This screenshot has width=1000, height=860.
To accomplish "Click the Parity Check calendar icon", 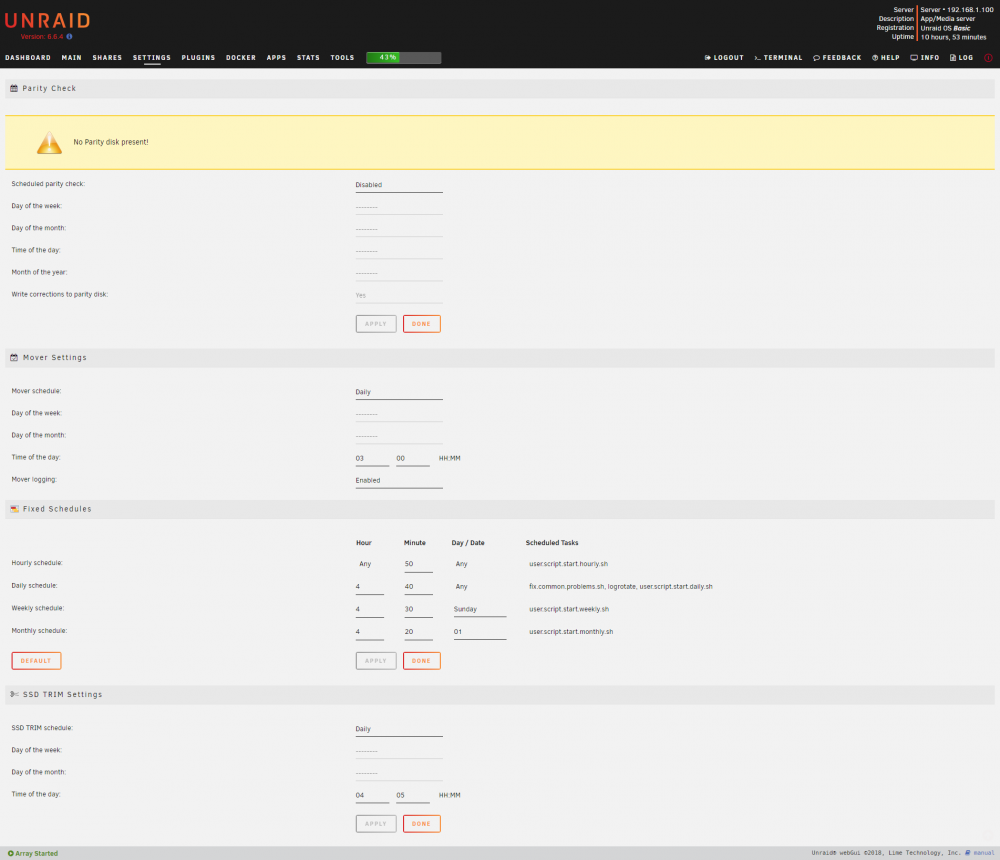I will pyautogui.click(x=14, y=89).
